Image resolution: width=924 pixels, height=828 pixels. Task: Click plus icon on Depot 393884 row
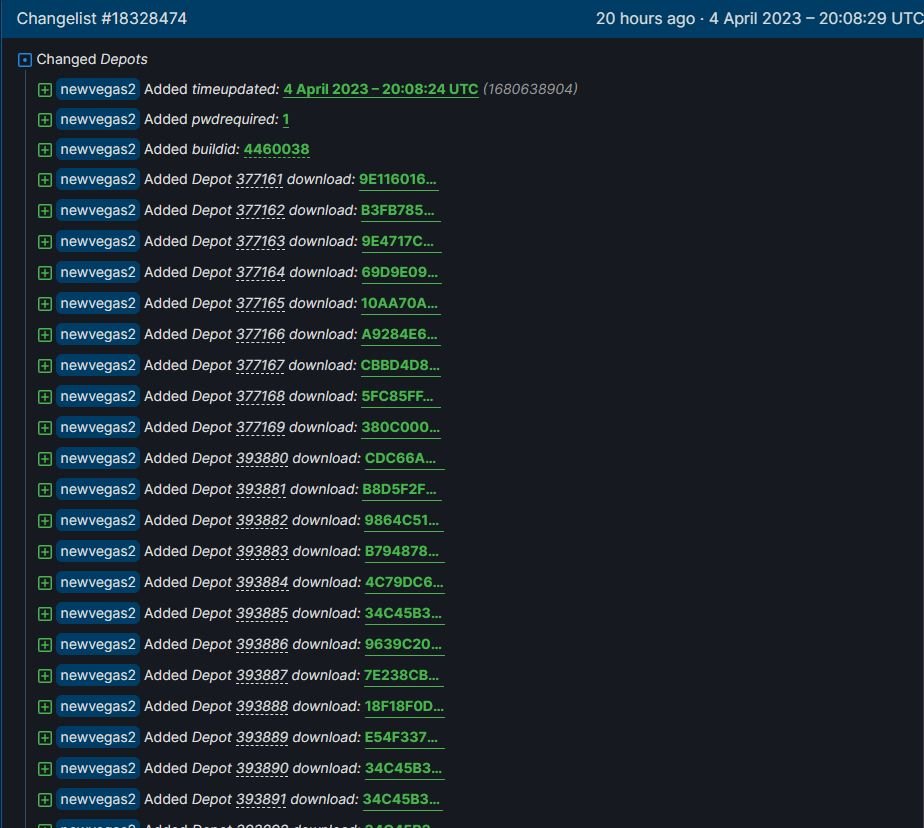click(45, 583)
